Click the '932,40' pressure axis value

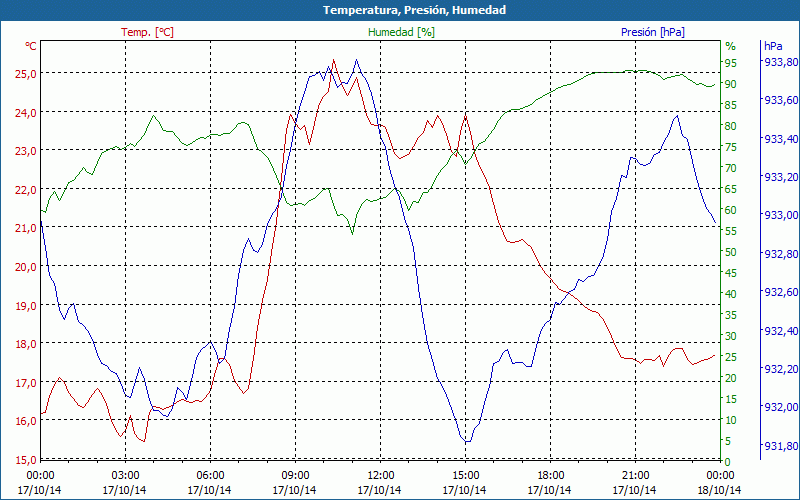point(780,331)
